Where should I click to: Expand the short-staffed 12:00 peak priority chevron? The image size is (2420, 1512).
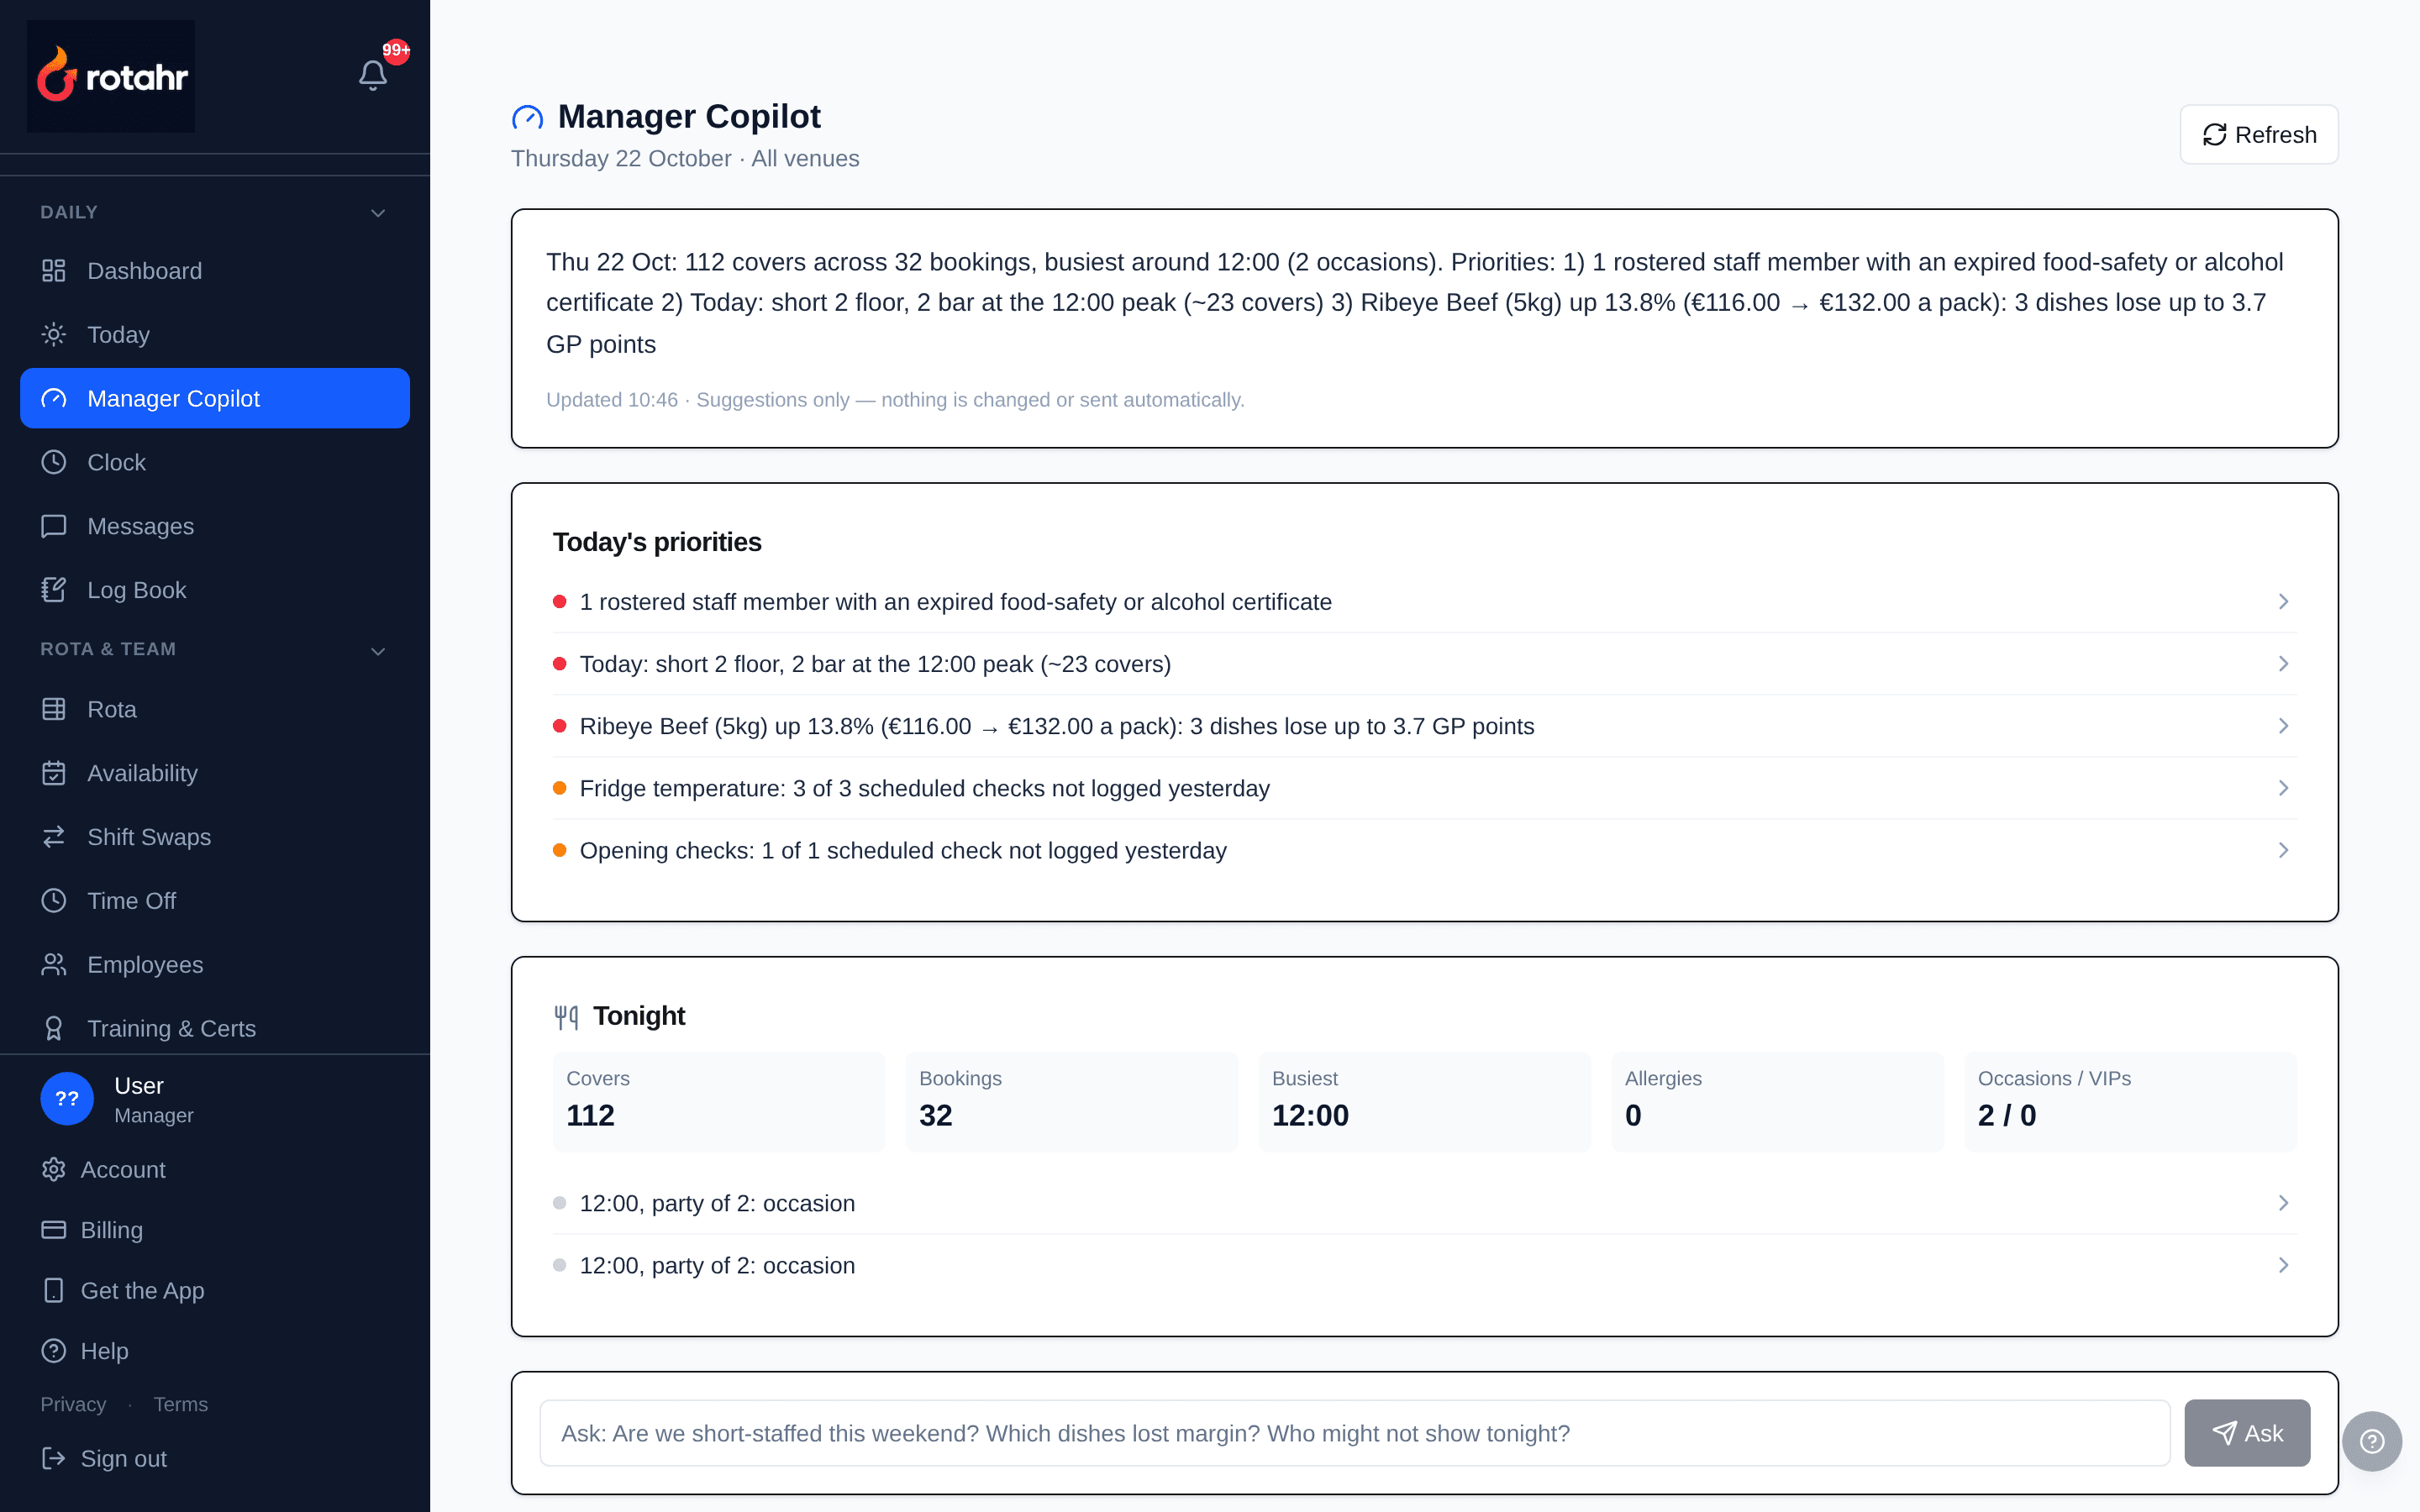tap(2283, 664)
